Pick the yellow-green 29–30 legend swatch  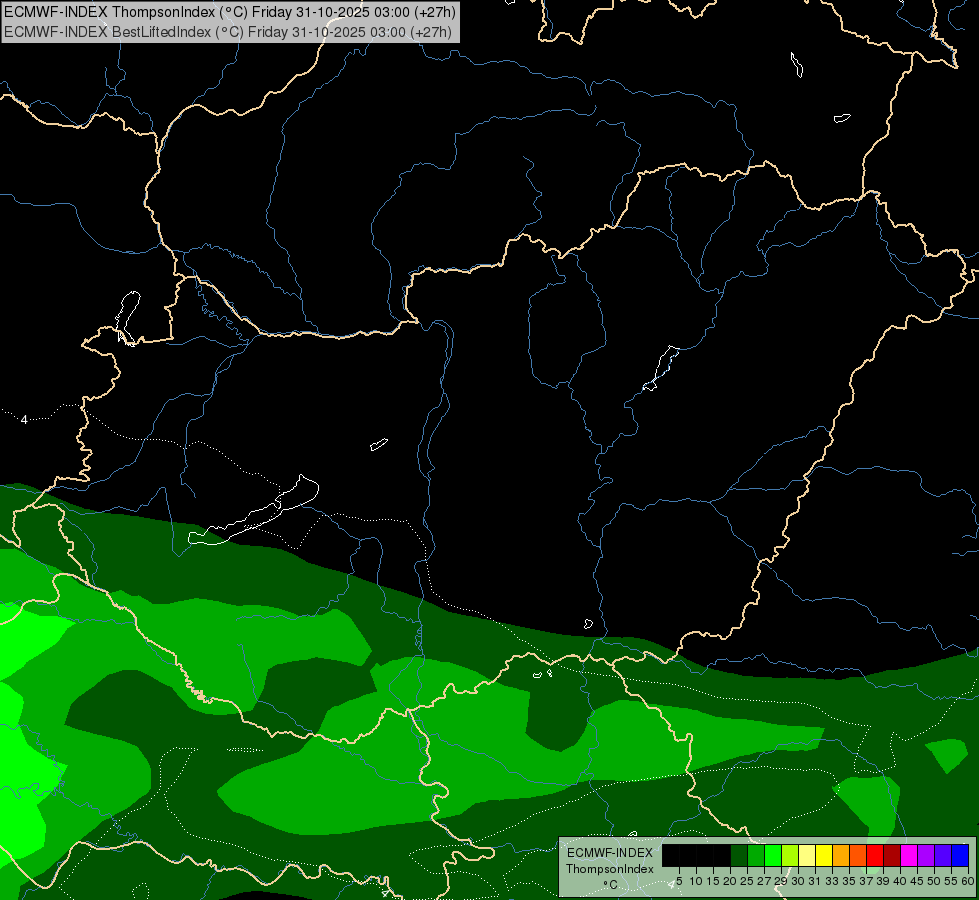(x=790, y=855)
